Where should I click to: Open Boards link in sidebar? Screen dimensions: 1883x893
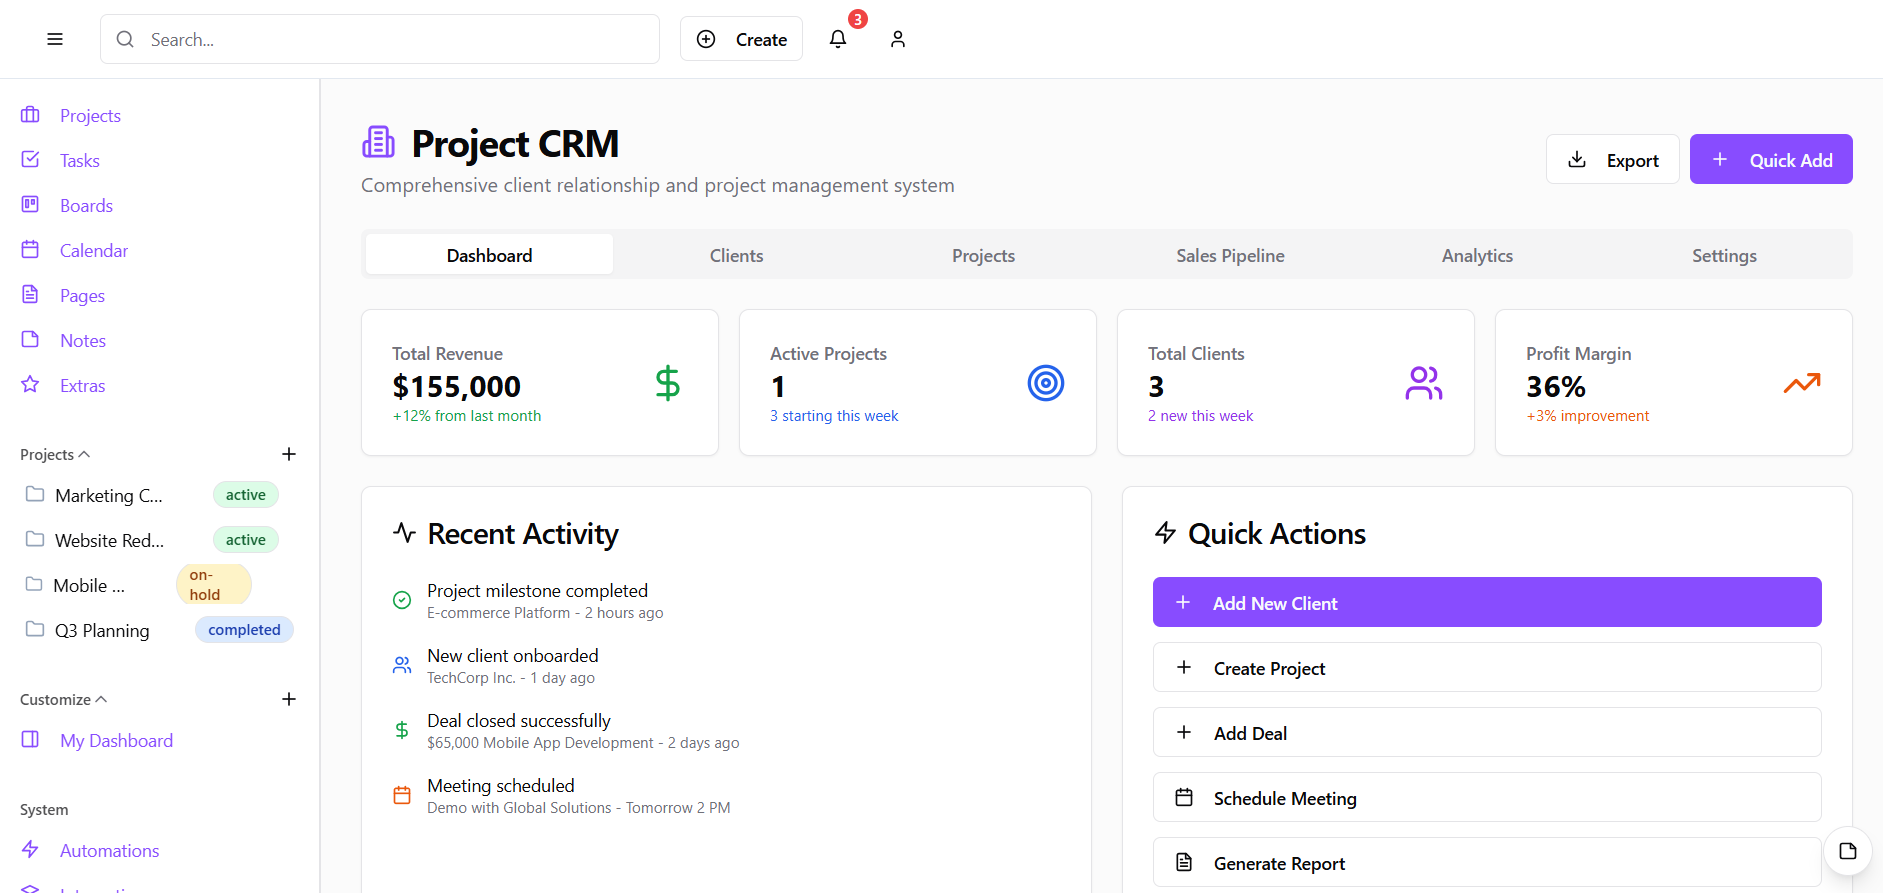tap(86, 205)
